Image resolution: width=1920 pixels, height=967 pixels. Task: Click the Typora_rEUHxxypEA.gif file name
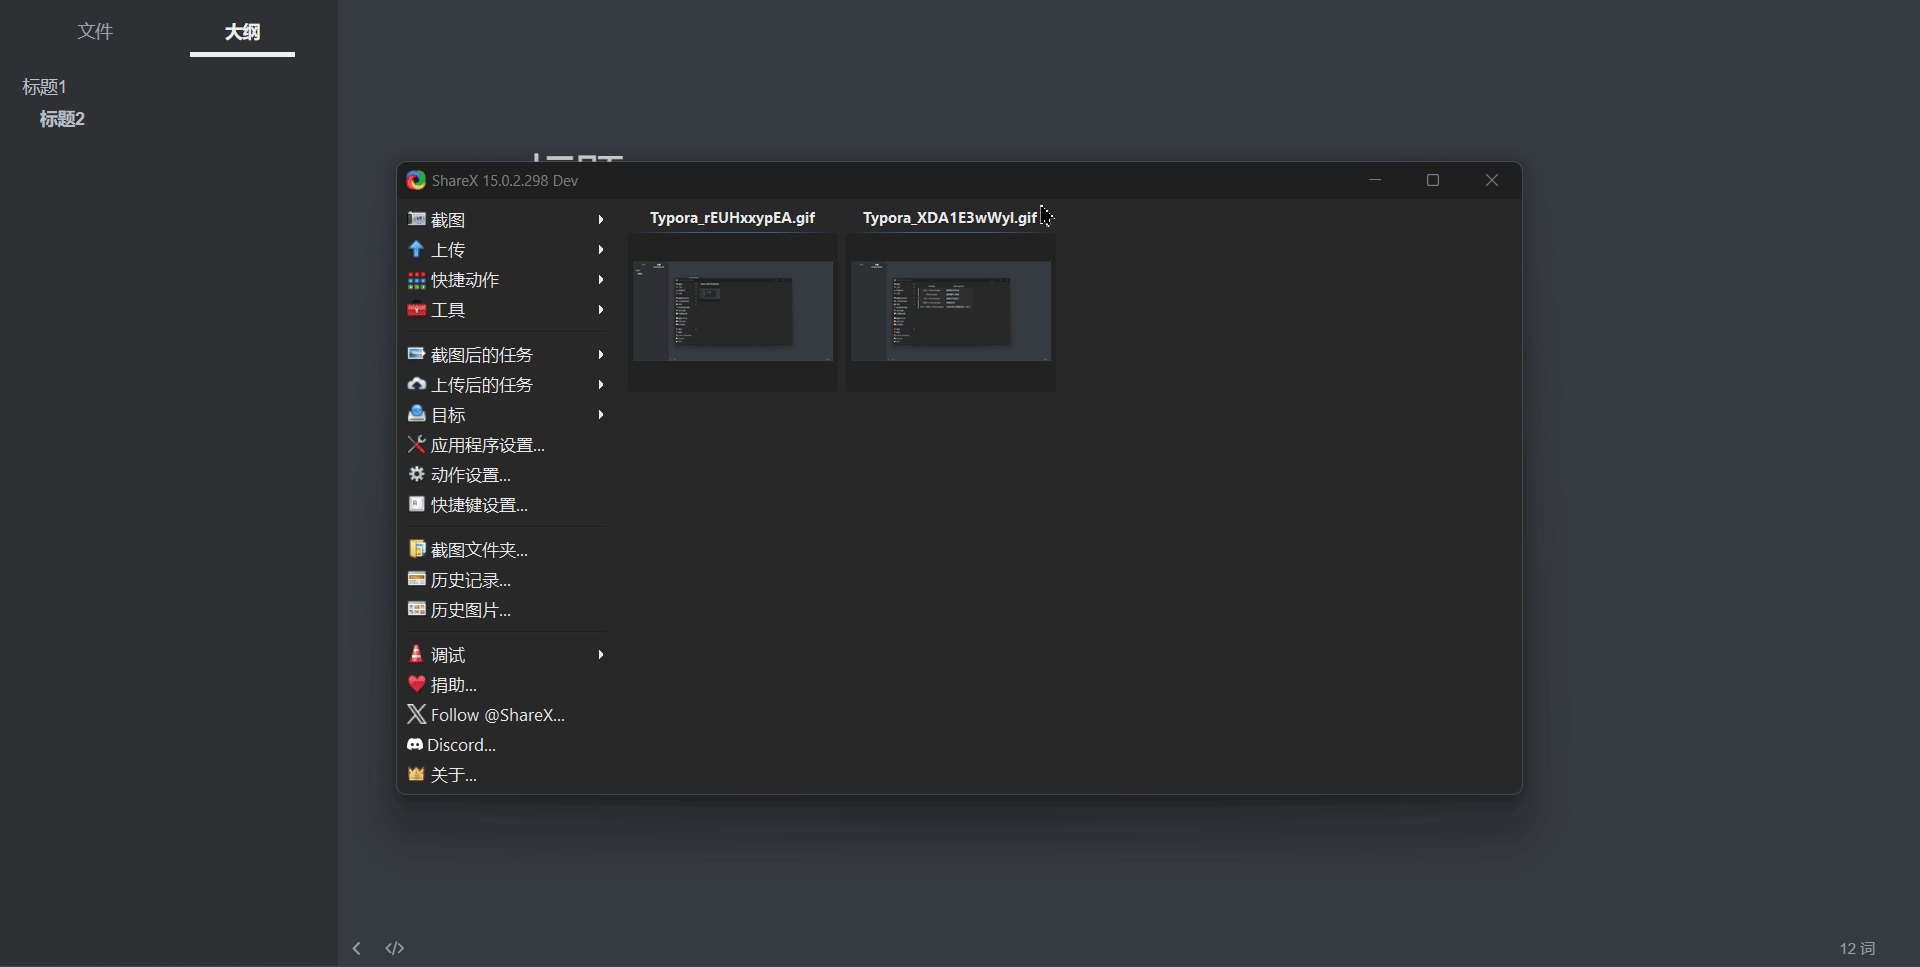tap(732, 218)
